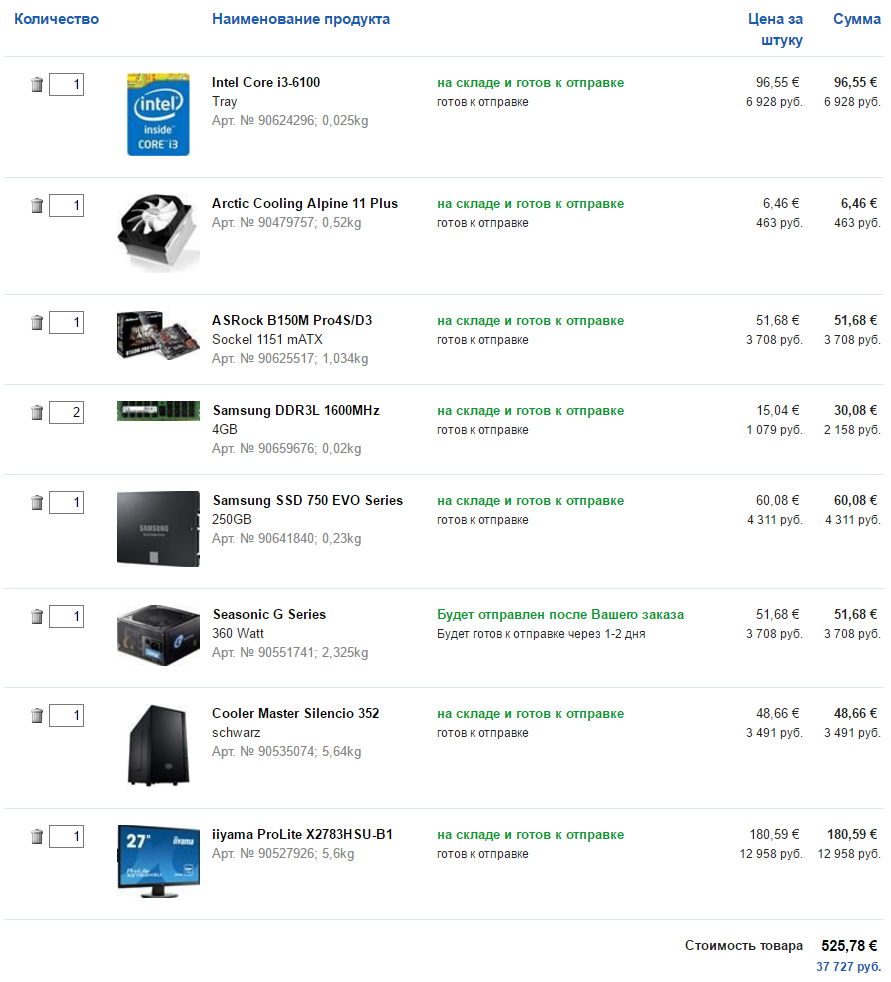Focus quantity box for Samsung DDR3L memory

[x=66, y=412]
